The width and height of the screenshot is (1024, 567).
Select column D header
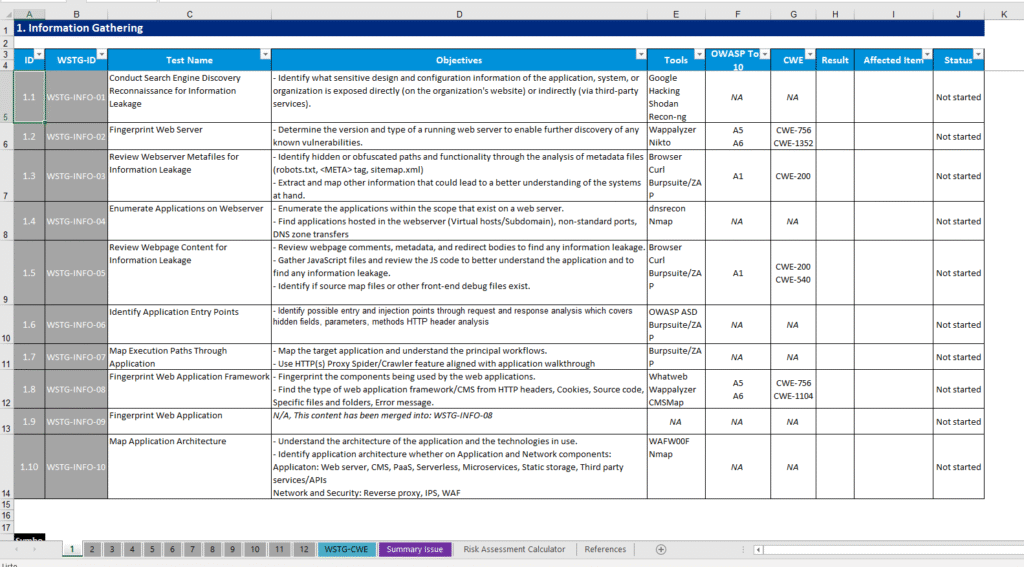pyautogui.click(x=458, y=14)
